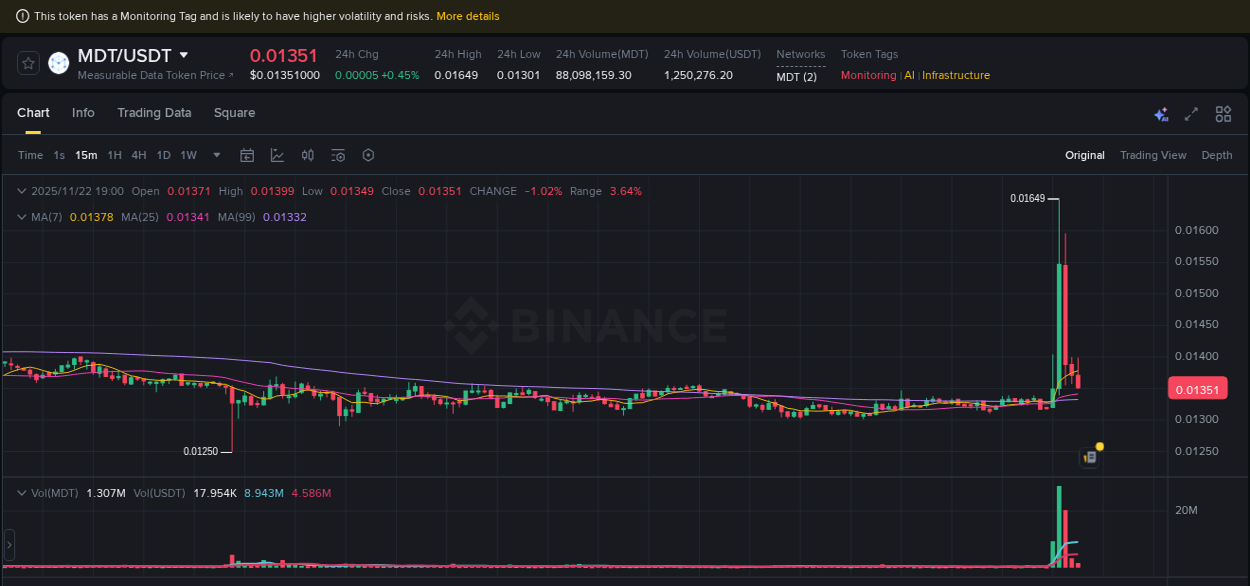Select the 1D timeframe
1250x586 pixels.
pyautogui.click(x=163, y=155)
